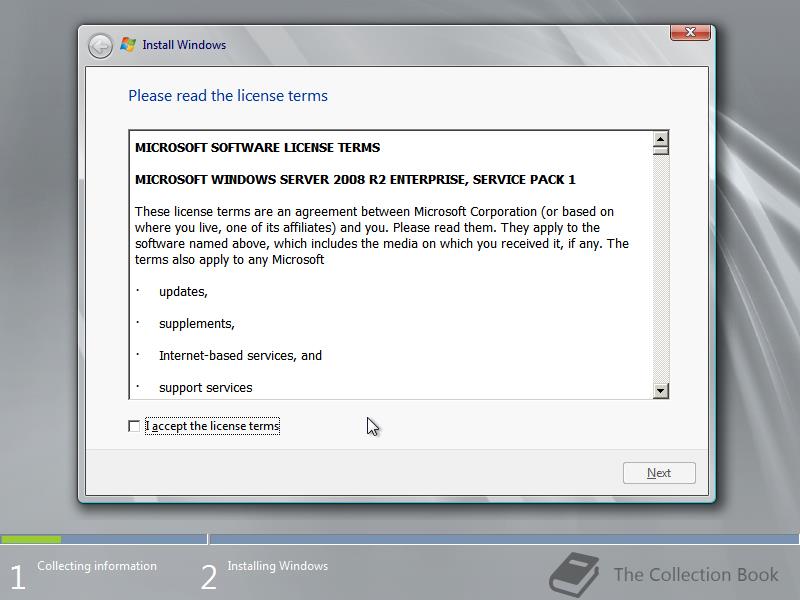Click the 'Internet-based services, and' bullet

[x=240, y=356]
